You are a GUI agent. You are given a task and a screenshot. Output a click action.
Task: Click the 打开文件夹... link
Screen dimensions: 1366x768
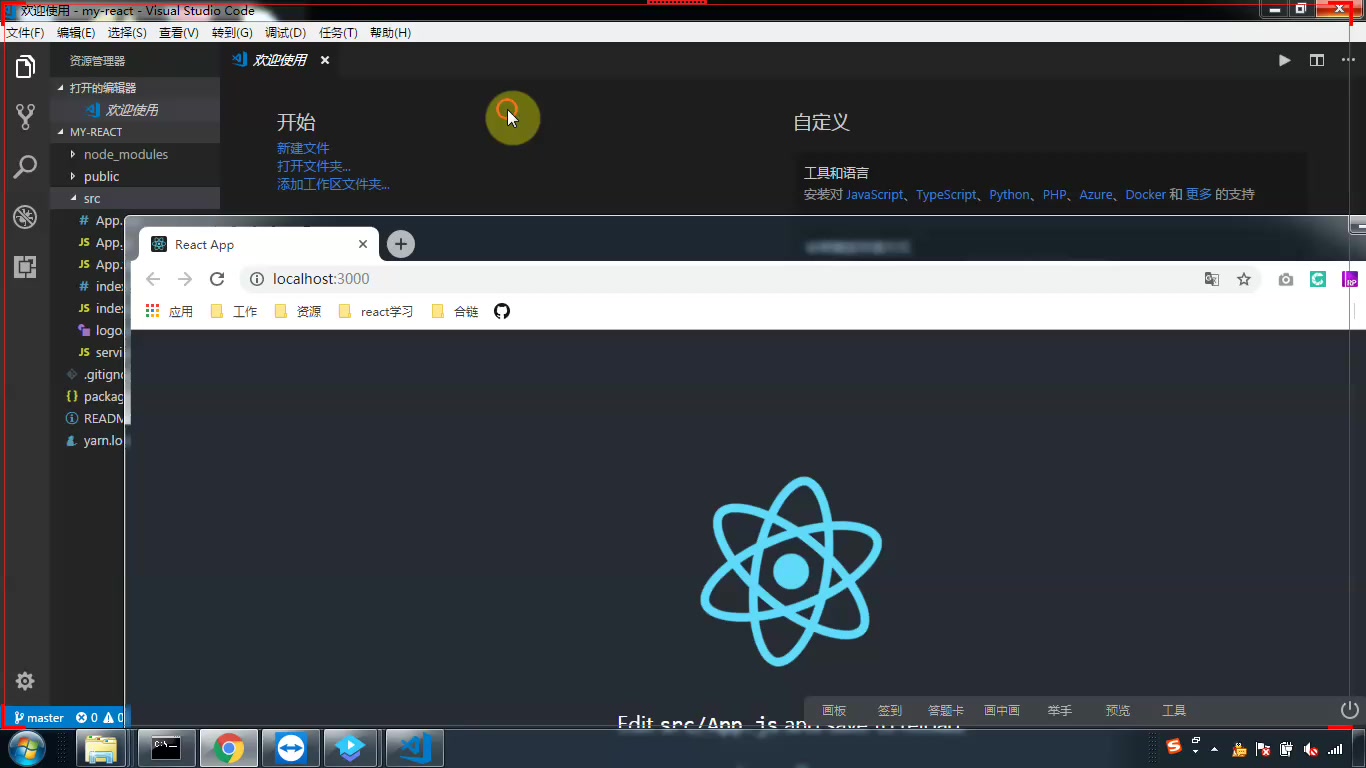tap(314, 166)
